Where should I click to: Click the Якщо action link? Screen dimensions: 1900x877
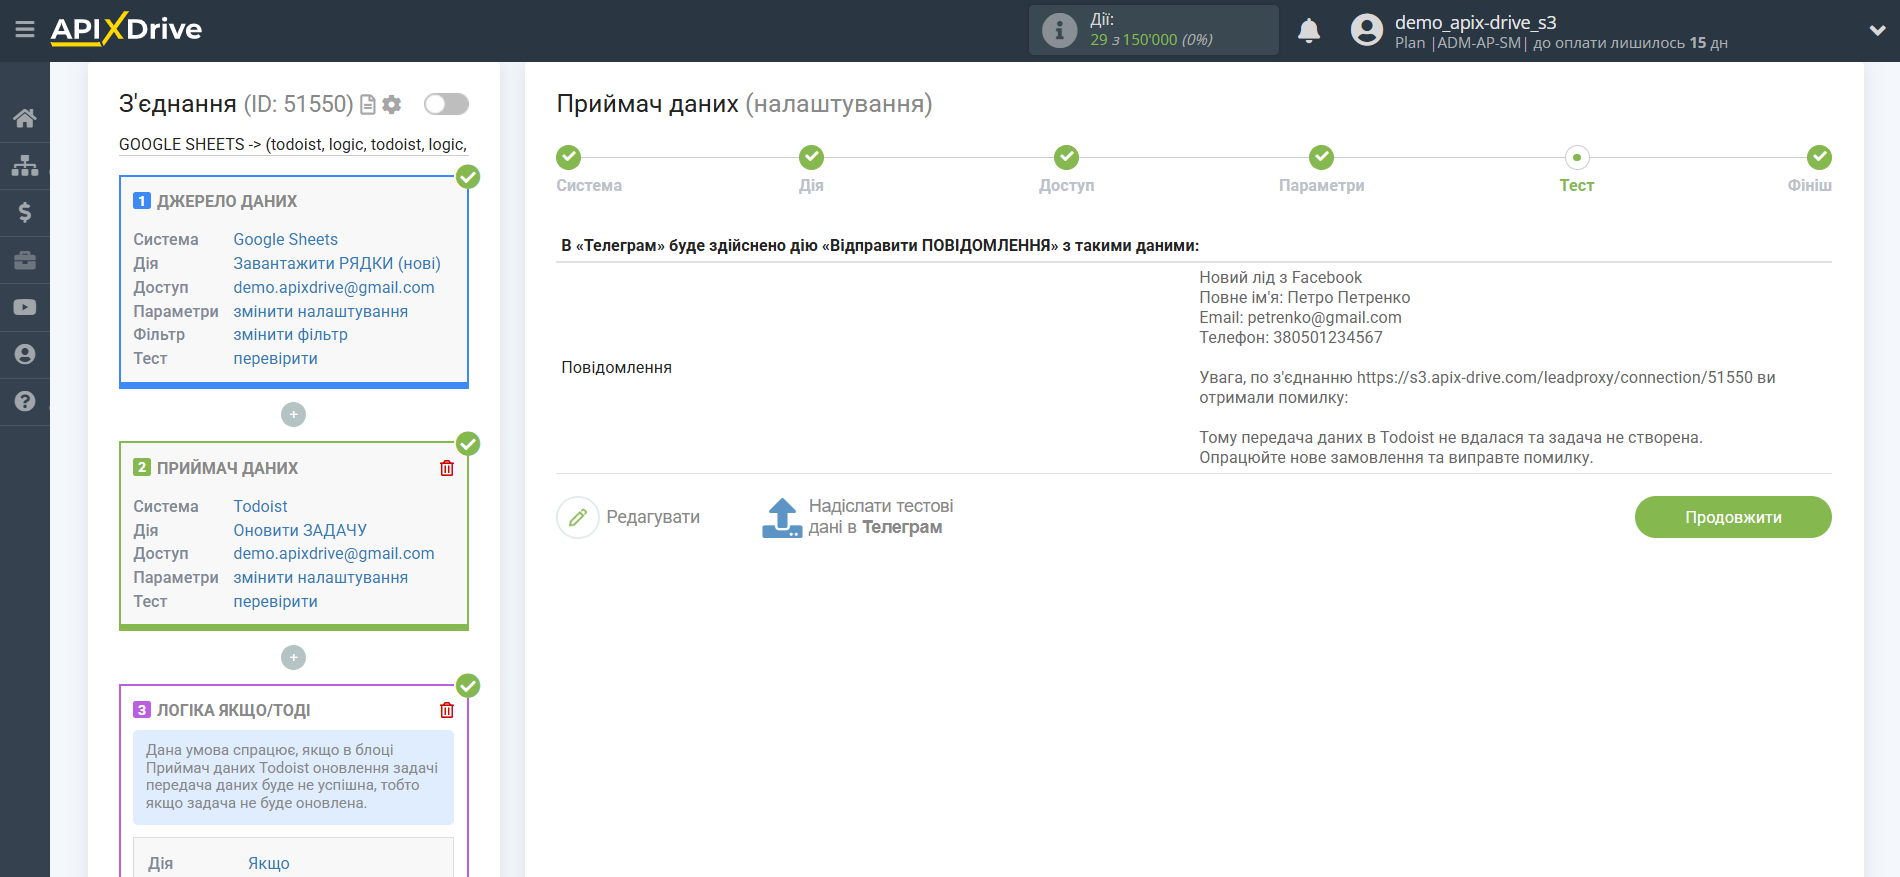tap(269, 863)
